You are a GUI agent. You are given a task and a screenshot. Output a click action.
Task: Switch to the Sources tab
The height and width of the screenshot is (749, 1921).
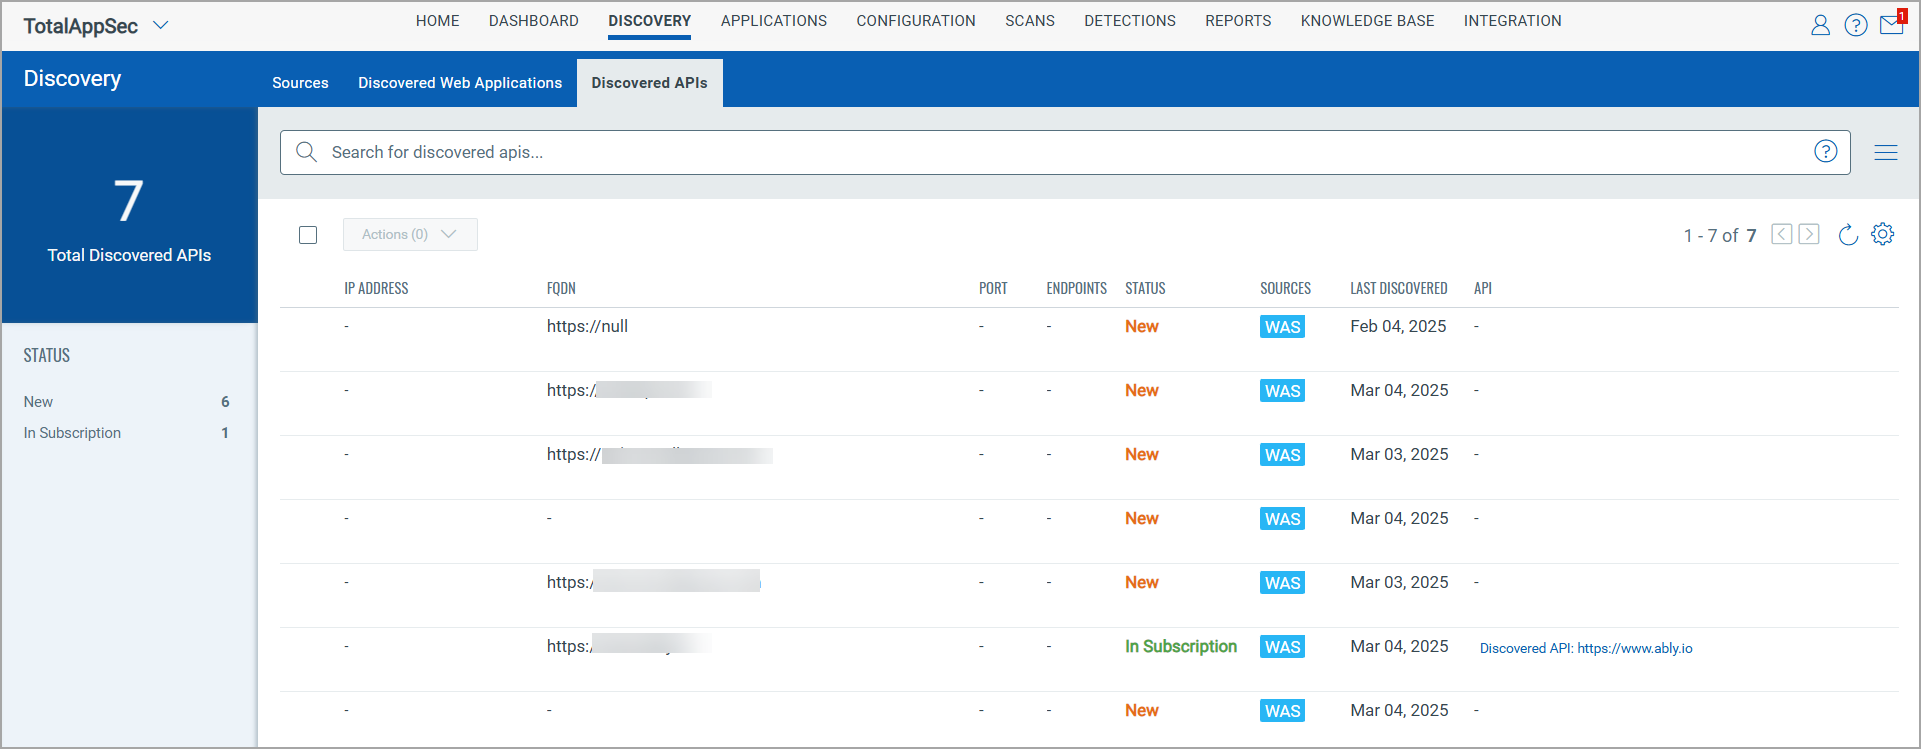(x=300, y=83)
